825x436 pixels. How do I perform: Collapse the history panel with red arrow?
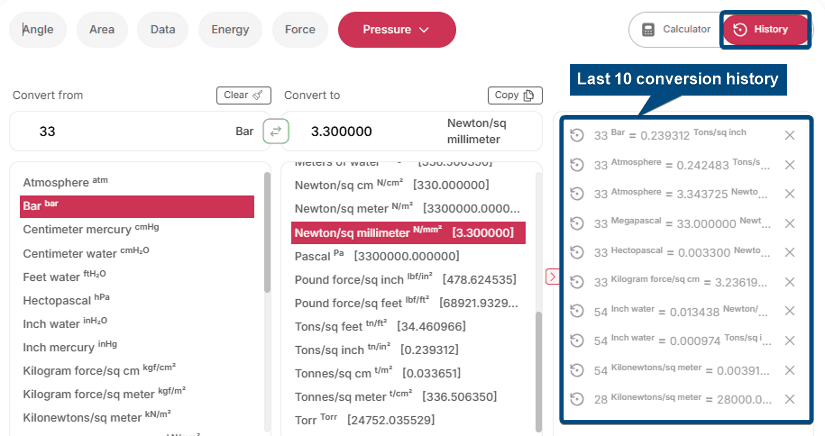[x=552, y=276]
